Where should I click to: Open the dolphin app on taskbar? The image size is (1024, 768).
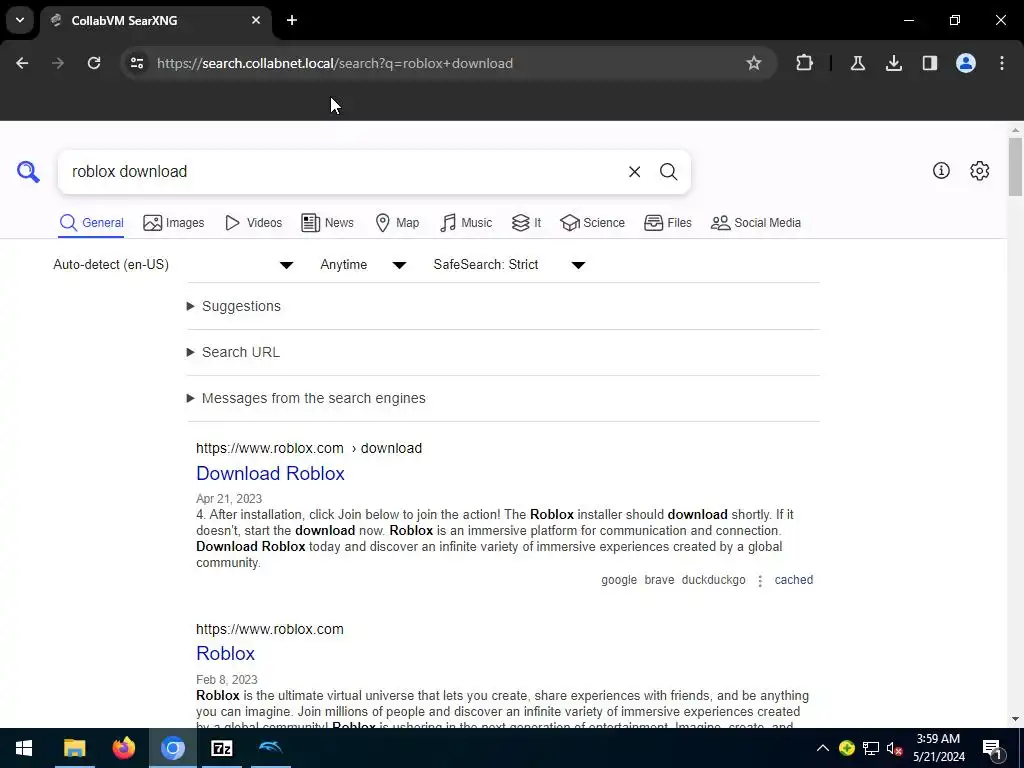coord(270,748)
